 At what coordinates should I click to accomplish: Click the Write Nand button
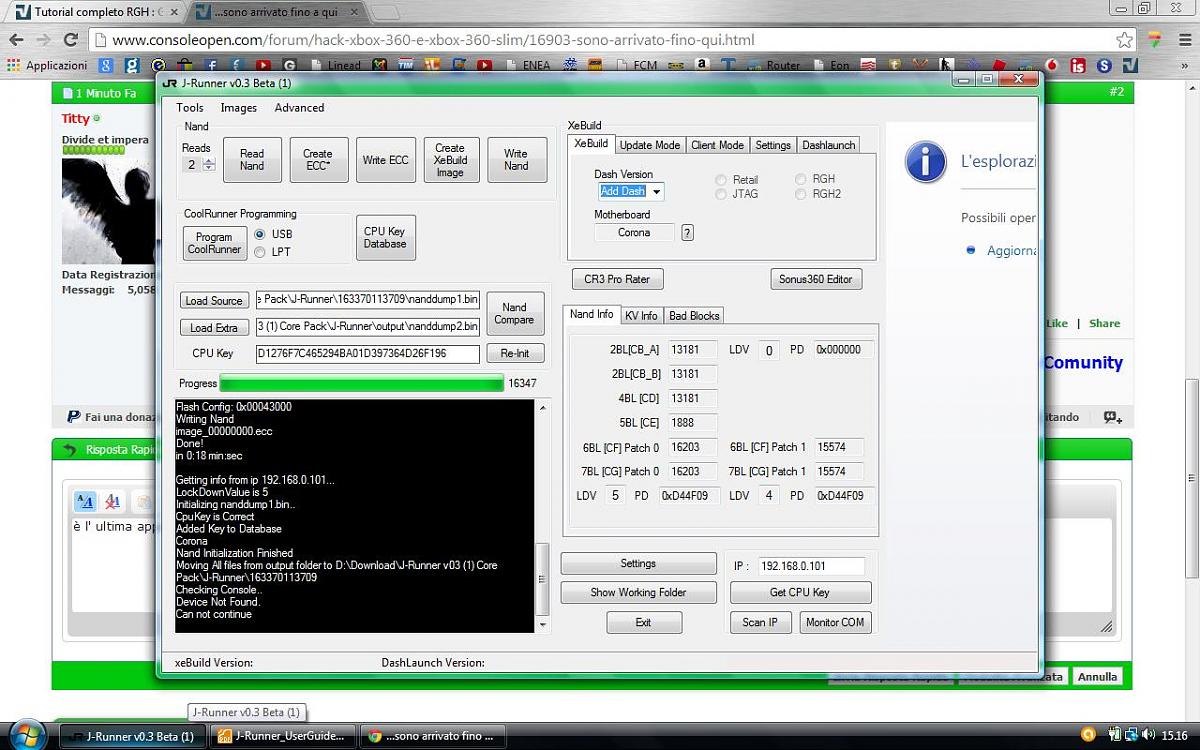click(x=516, y=160)
